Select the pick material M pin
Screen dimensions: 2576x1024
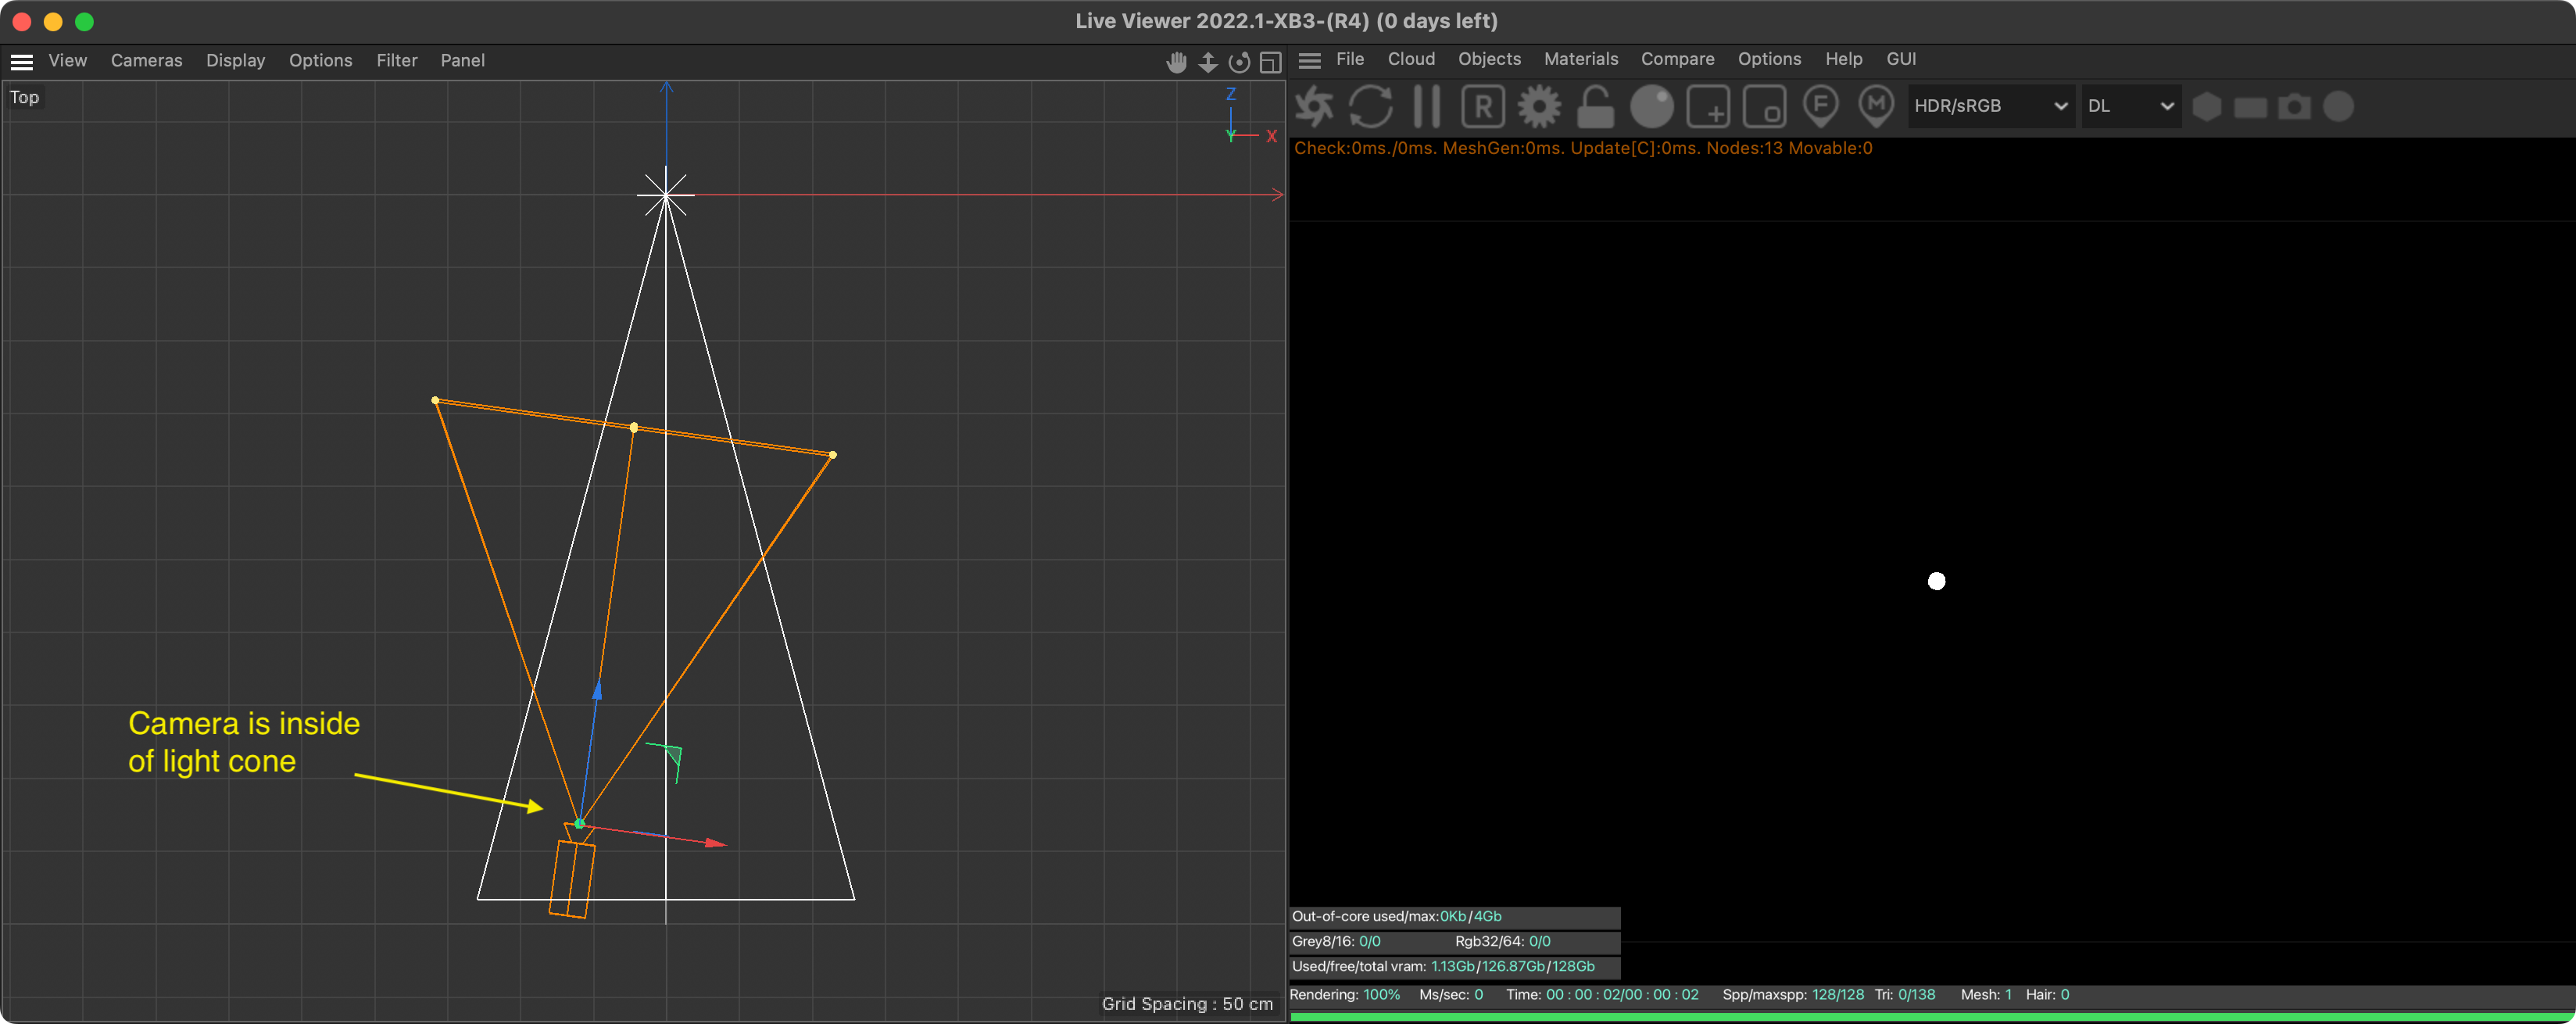click(x=1876, y=105)
